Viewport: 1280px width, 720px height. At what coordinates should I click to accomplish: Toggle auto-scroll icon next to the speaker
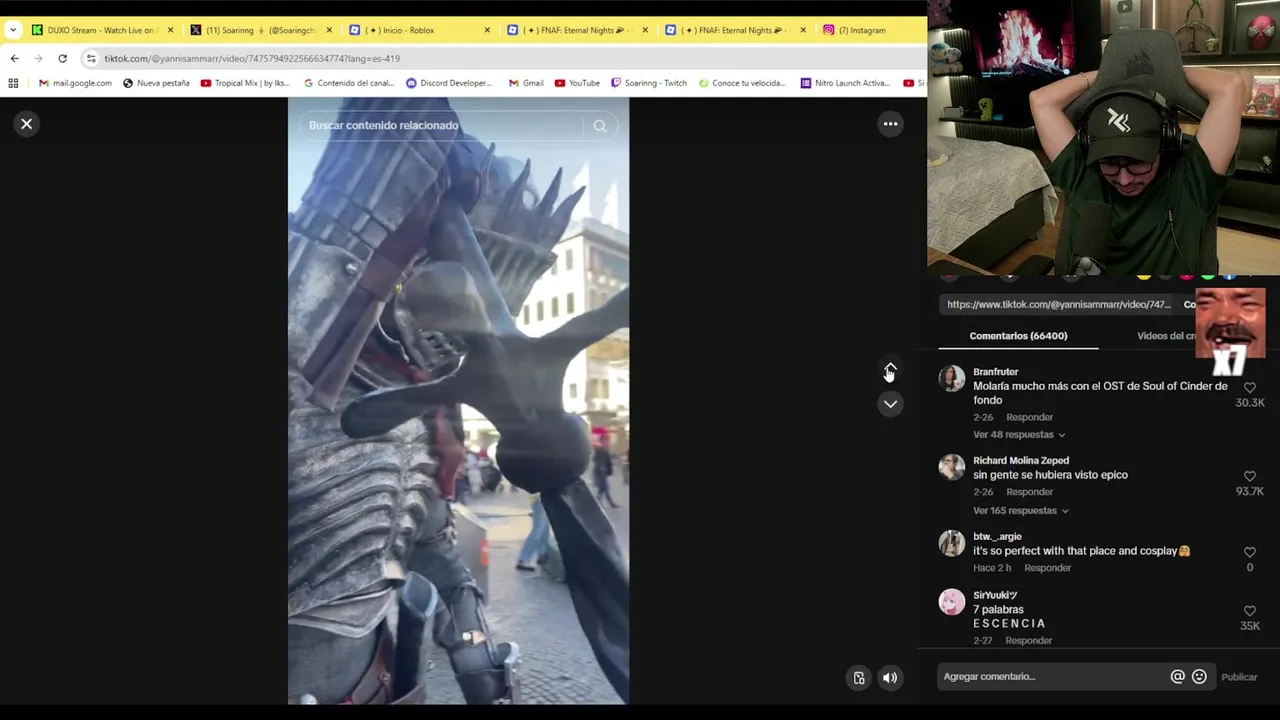pyautogui.click(x=858, y=678)
